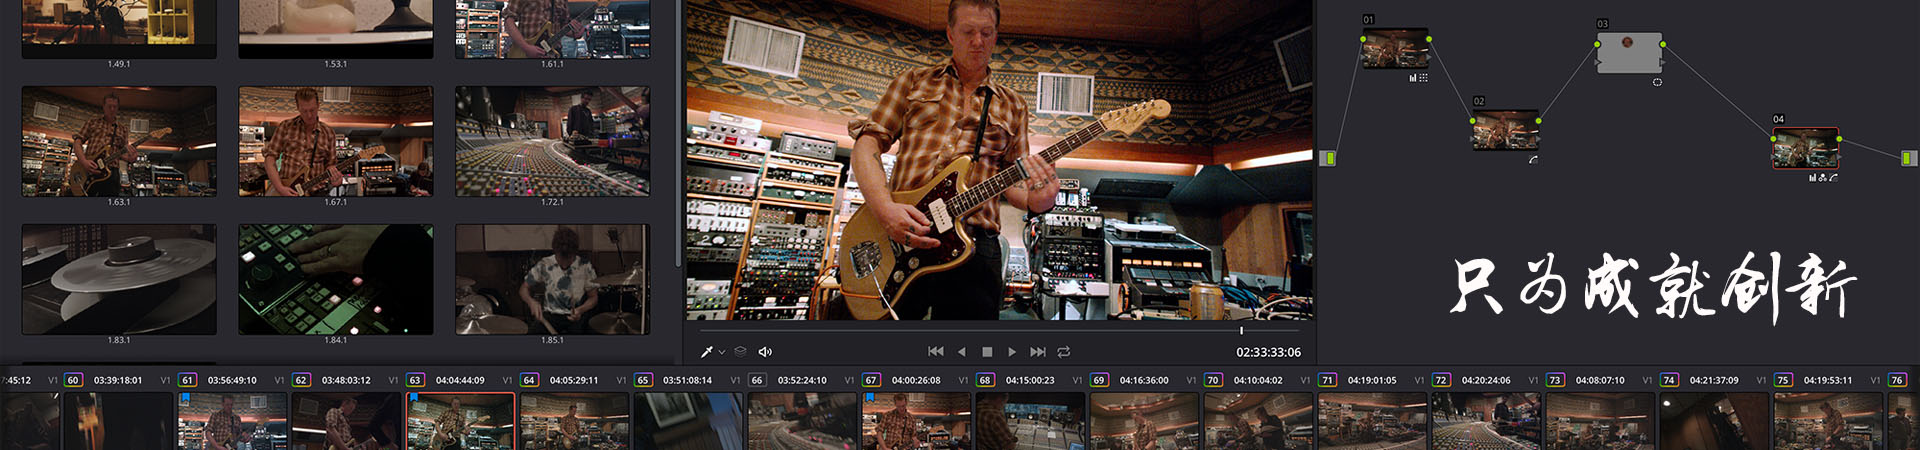Screen dimensions: 1920x450
Task: Select timeline clip 72 thumbnail
Action: tap(1486, 421)
